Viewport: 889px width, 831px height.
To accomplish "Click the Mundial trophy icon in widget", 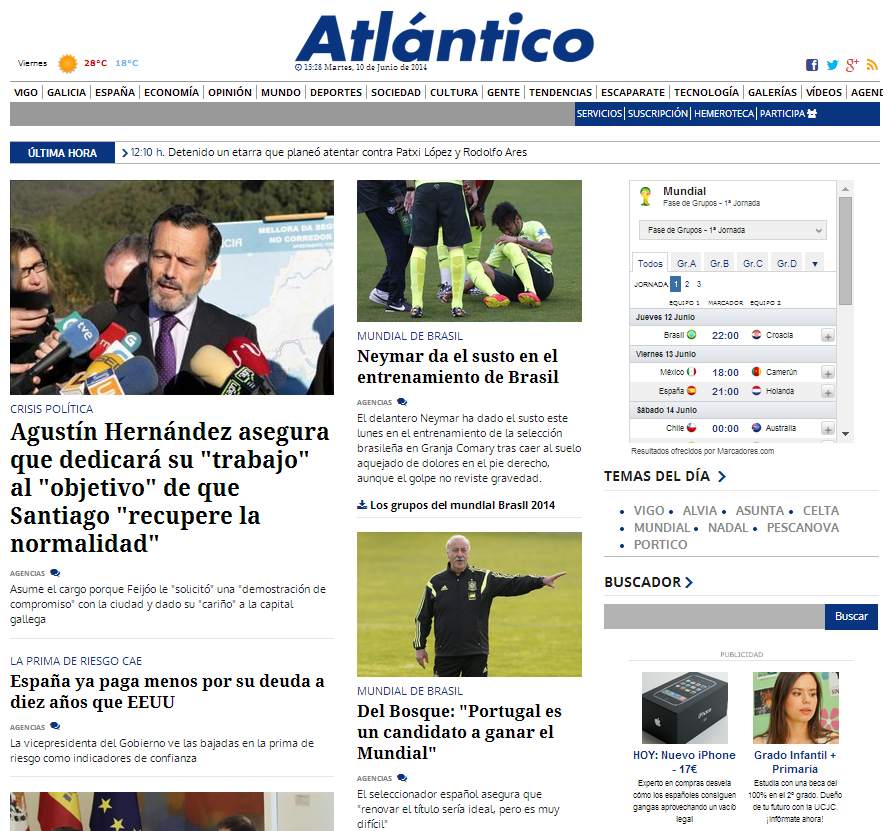I will [x=645, y=196].
